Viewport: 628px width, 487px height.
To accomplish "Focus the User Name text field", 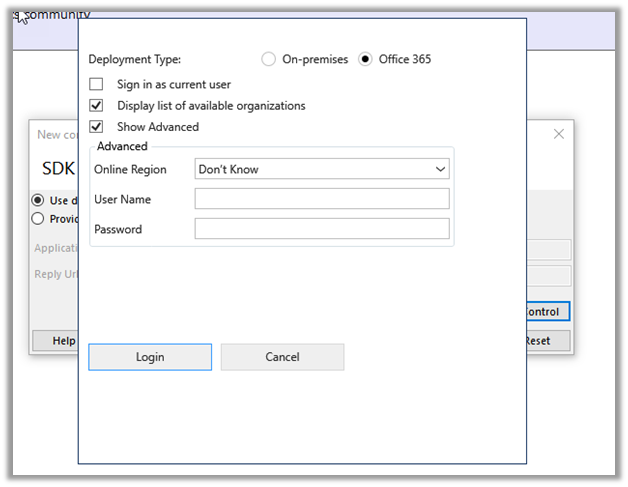I will pyautogui.click(x=321, y=199).
